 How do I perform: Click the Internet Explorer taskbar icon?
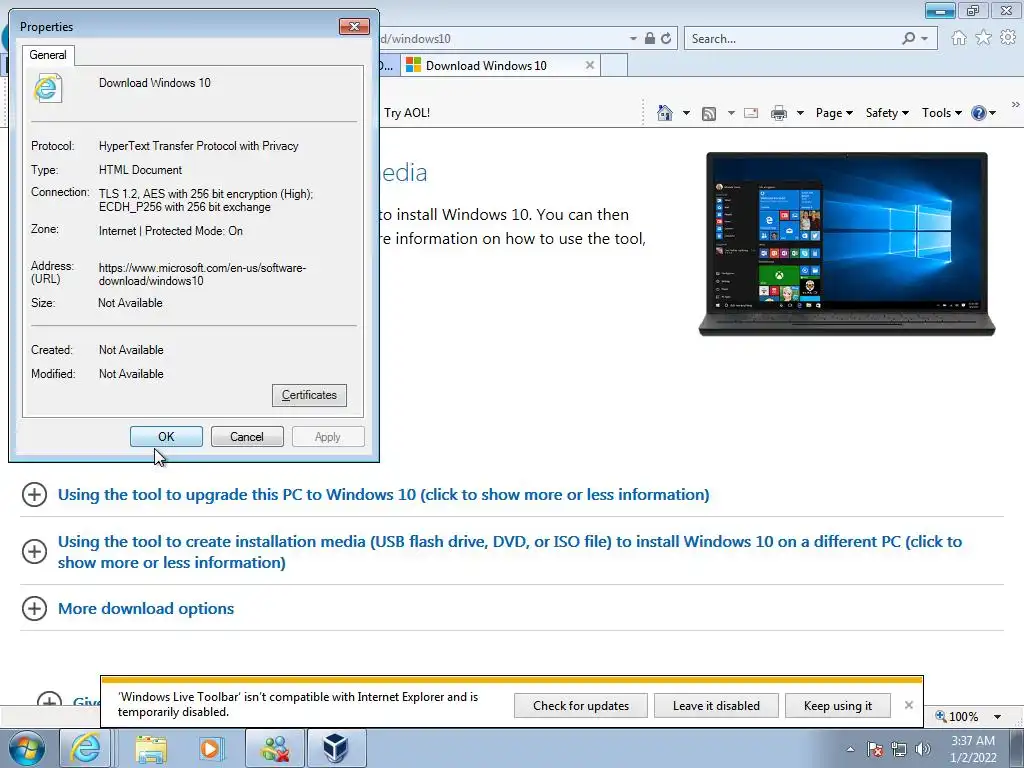tap(86, 748)
